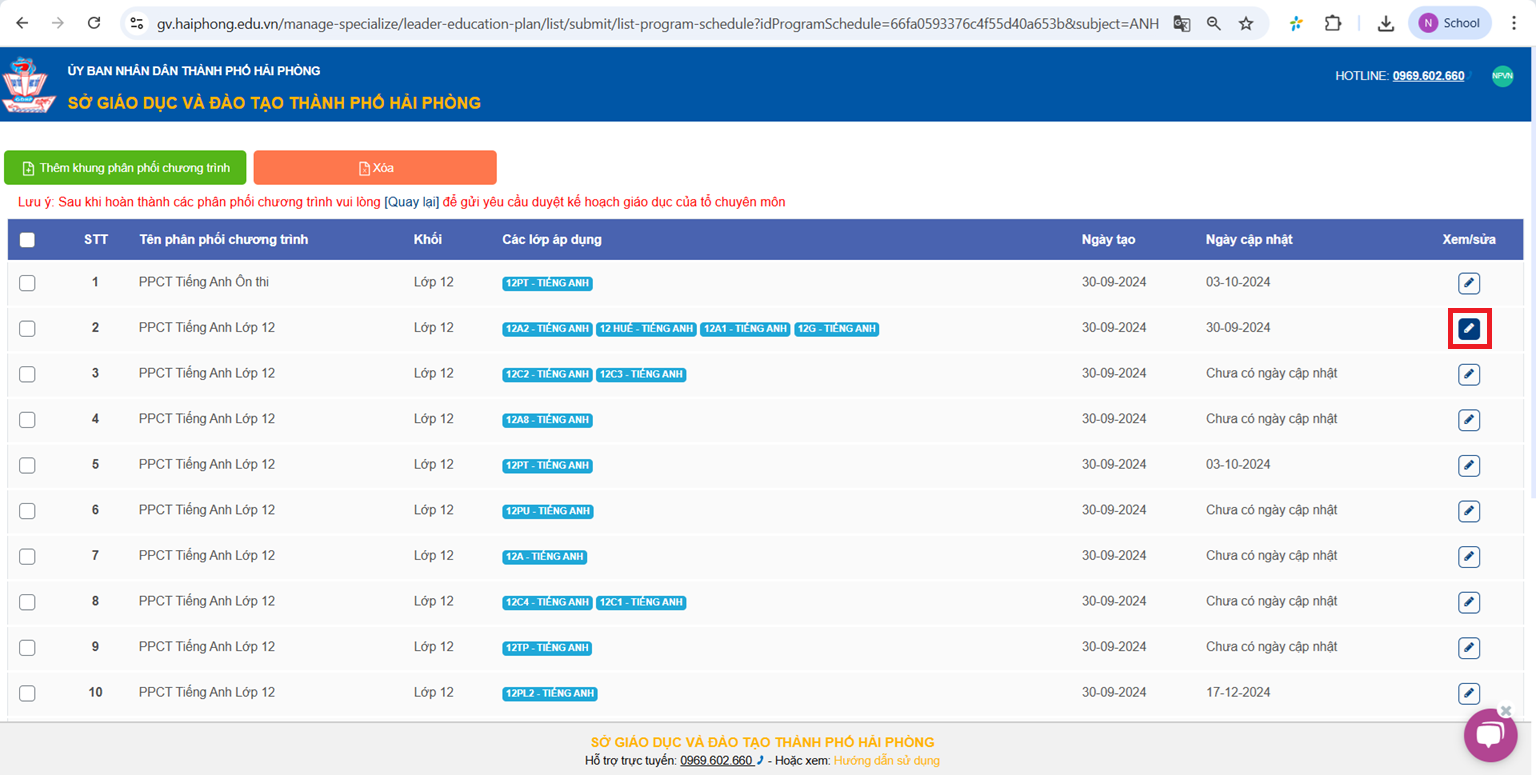
Task: Tick the checkbox for row 10
Action: (27, 693)
